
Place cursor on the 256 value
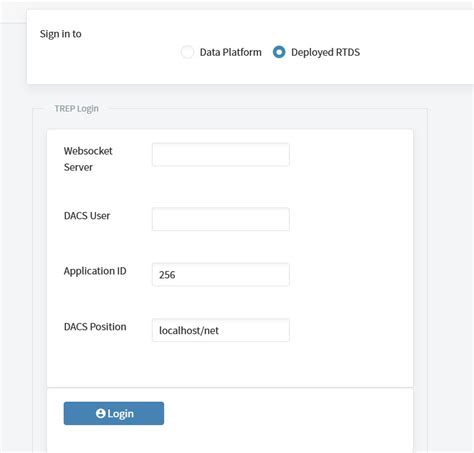[x=167, y=275]
